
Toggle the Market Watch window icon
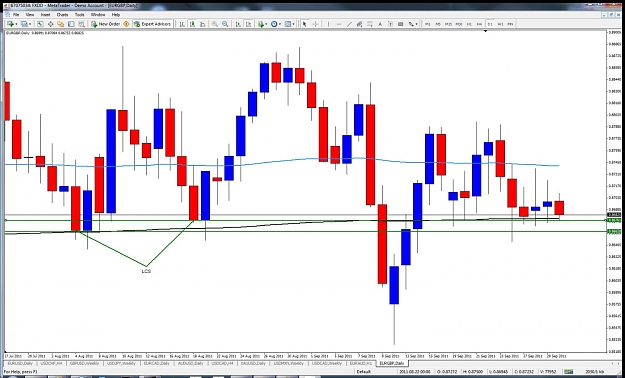(40, 24)
